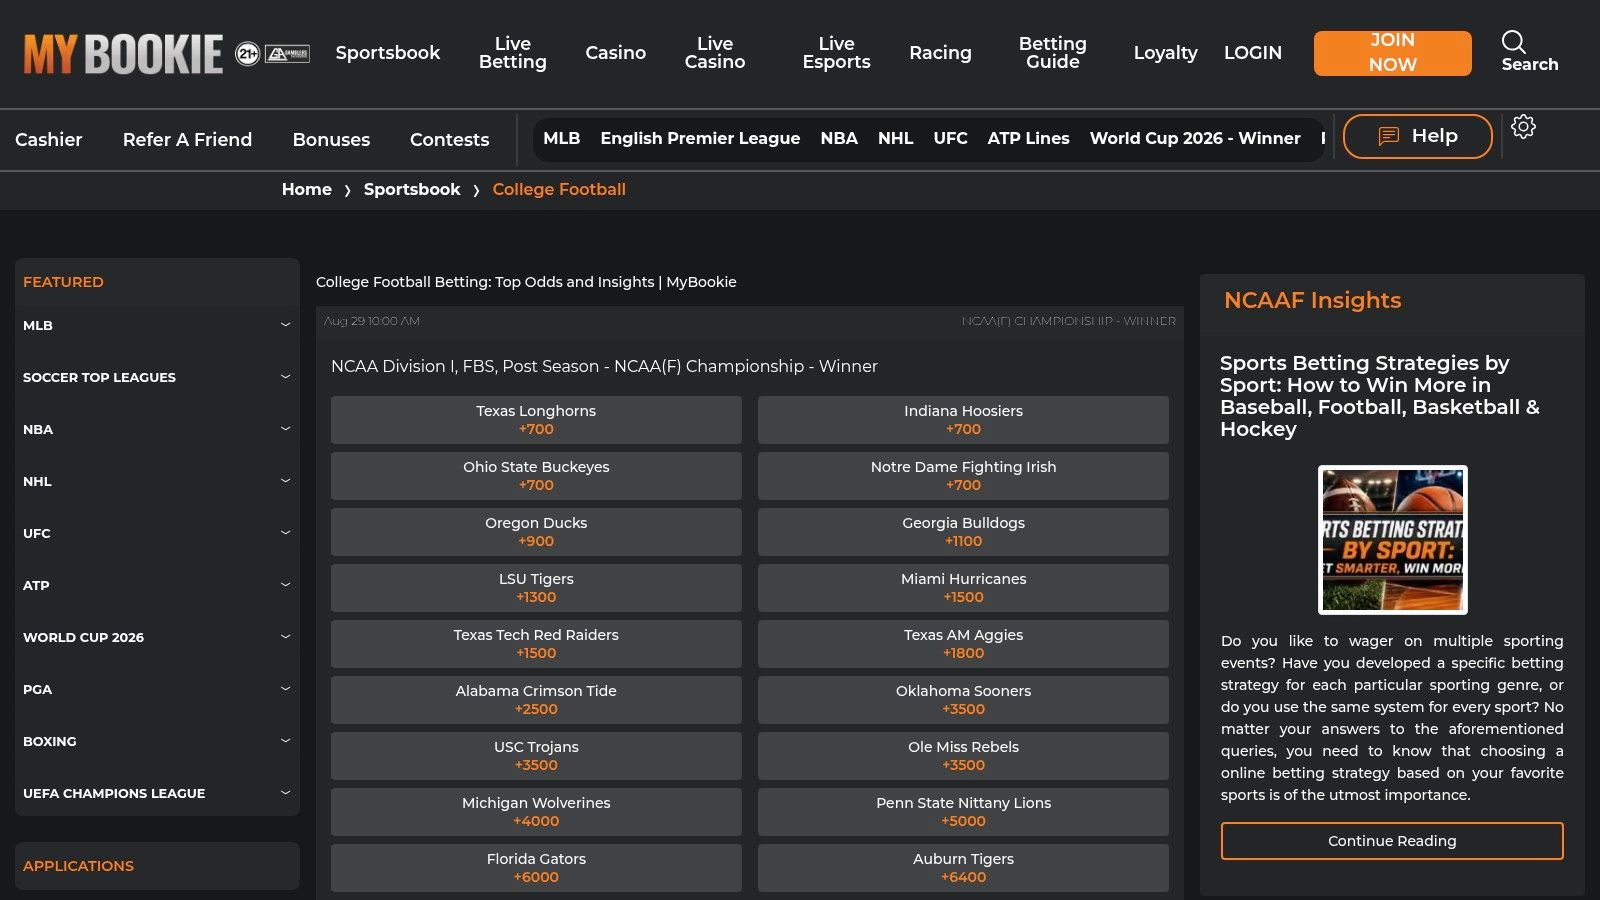Image resolution: width=1600 pixels, height=900 pixels.
Task: Select ATP Lines quick link
Action: point(1029,138)
